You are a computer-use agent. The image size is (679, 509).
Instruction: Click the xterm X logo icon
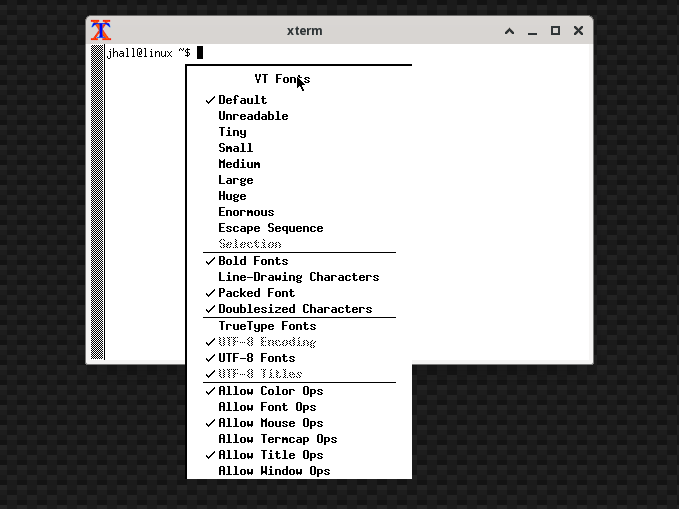(101, 30)
